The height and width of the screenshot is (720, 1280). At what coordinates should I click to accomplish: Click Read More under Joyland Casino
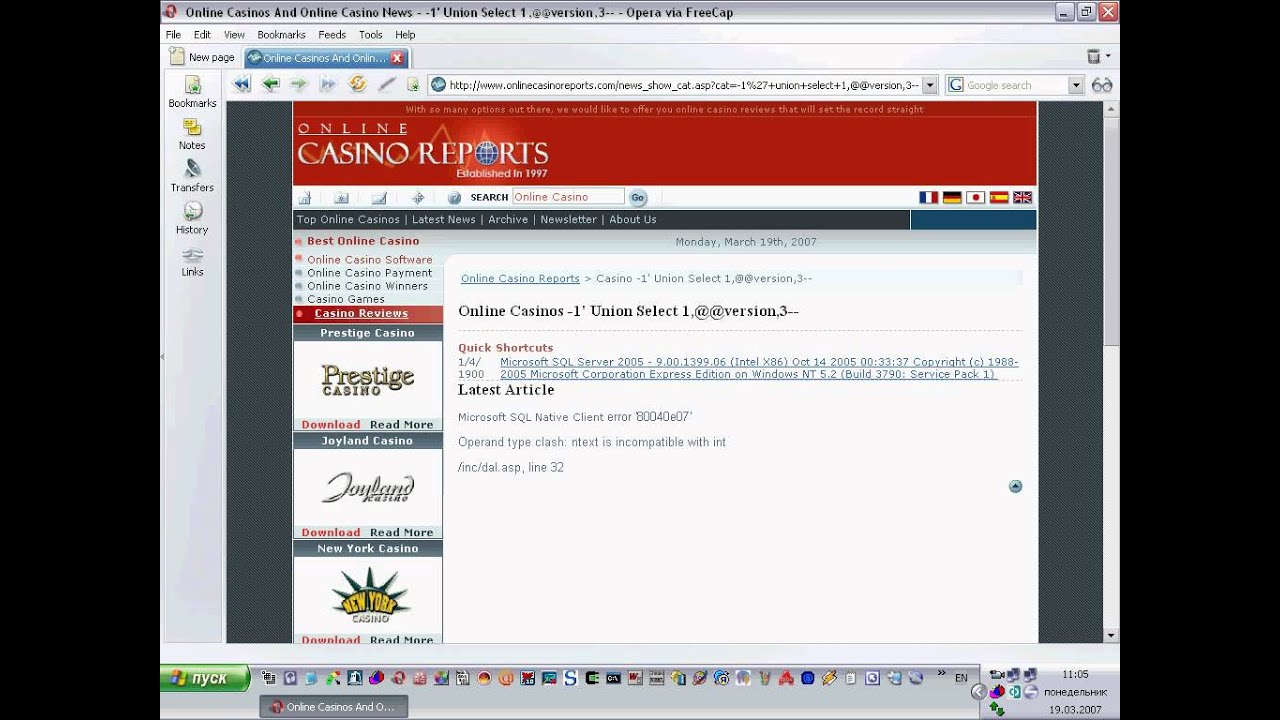point(401,533)
